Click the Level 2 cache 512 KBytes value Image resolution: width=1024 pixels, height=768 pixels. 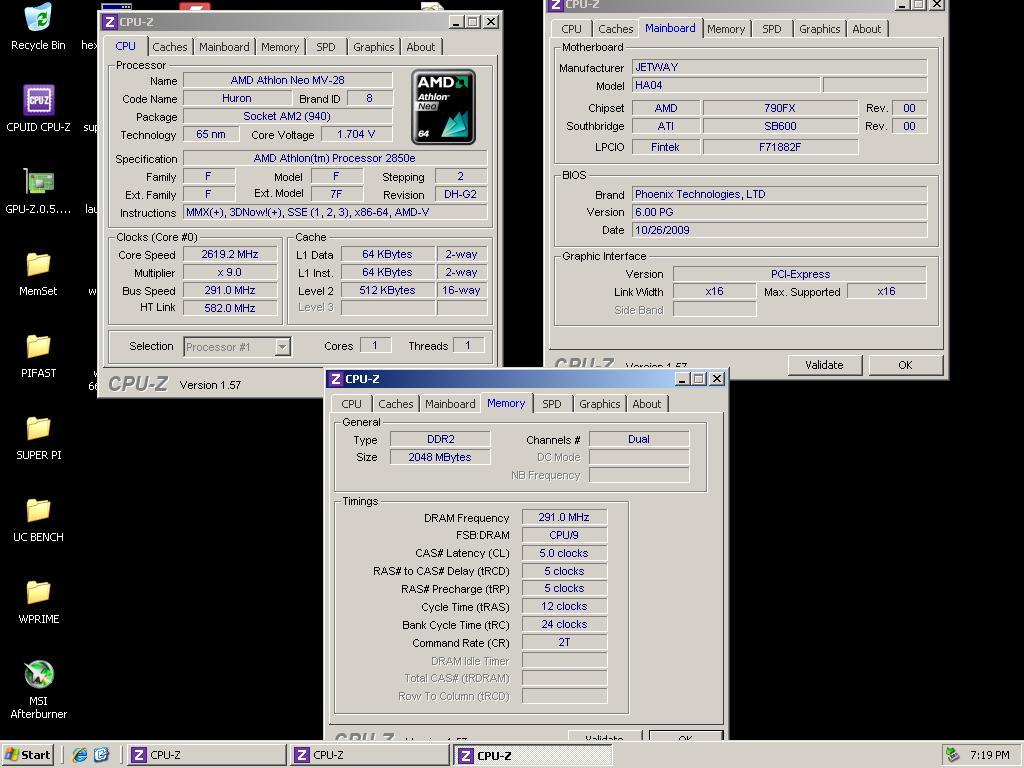click(387, 290)
